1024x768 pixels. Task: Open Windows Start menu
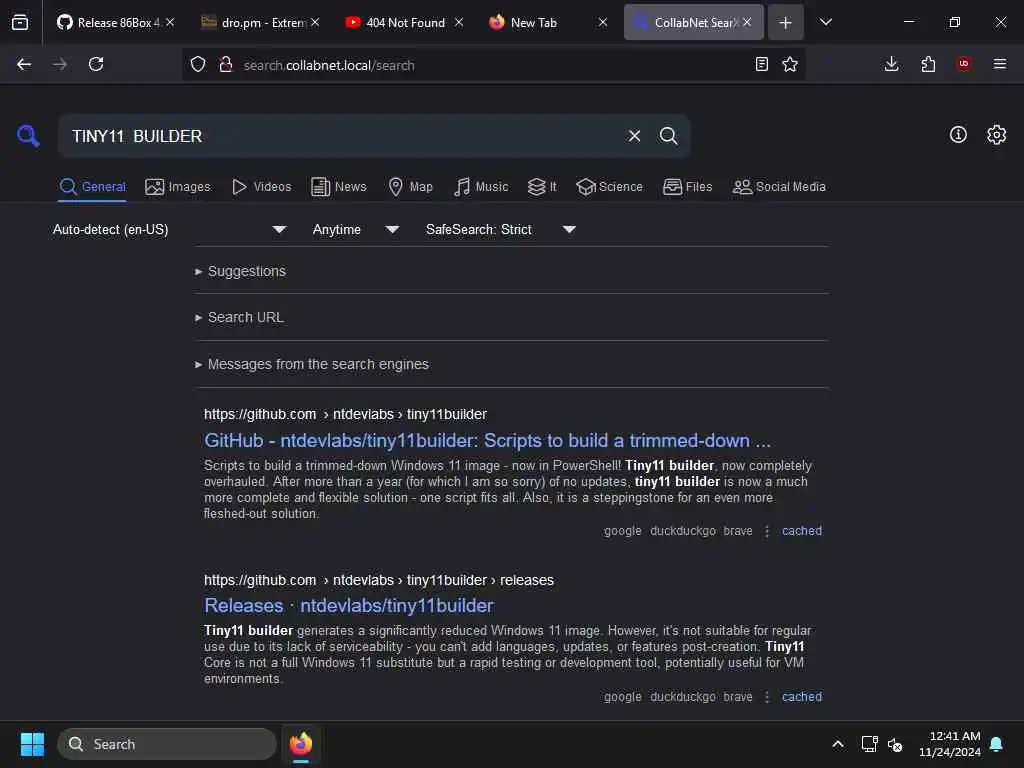(x=32, y=744)
